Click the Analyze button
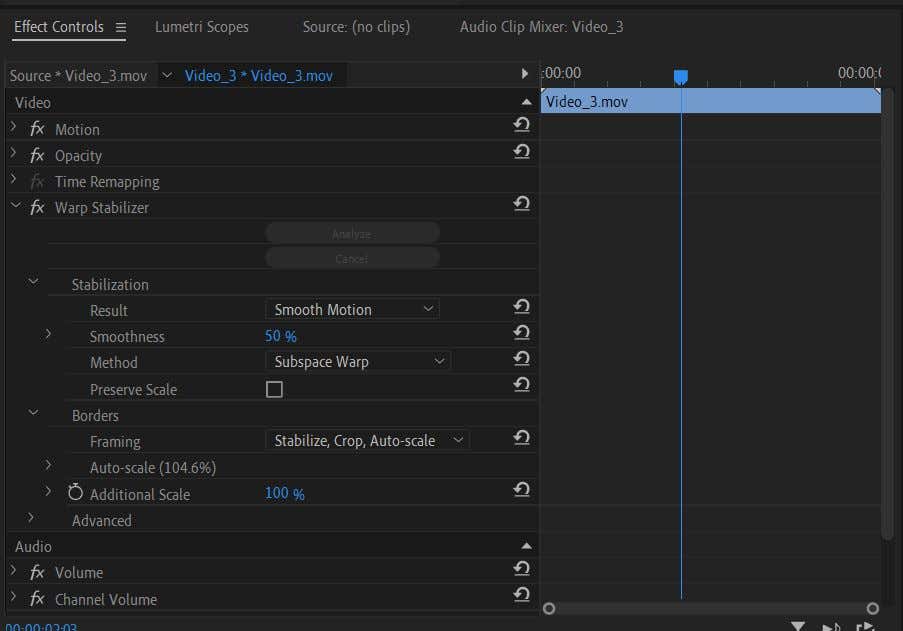The height and width of the screenshot is (631, 903). coord(352,233)
